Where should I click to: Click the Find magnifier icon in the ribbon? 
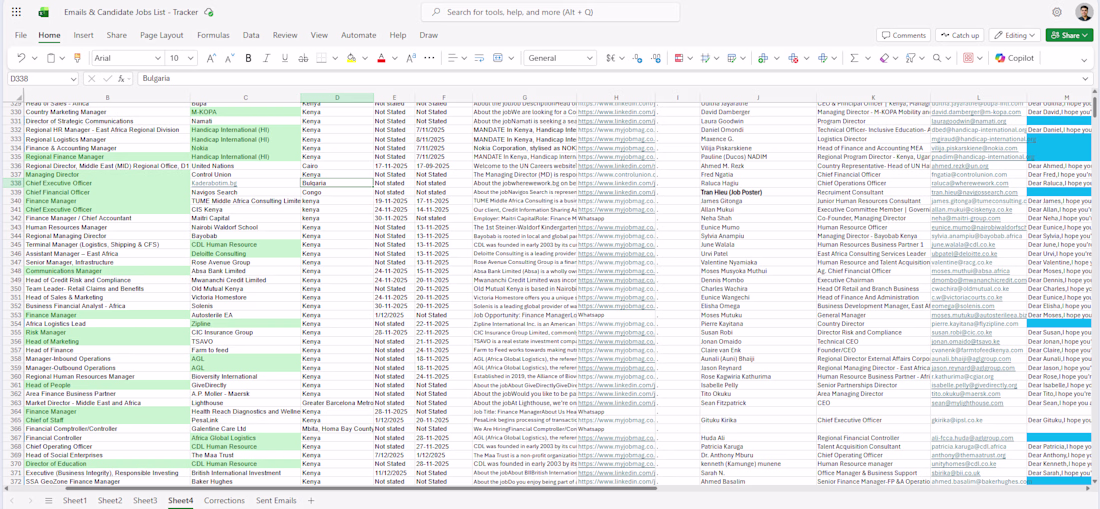[938, 58]
